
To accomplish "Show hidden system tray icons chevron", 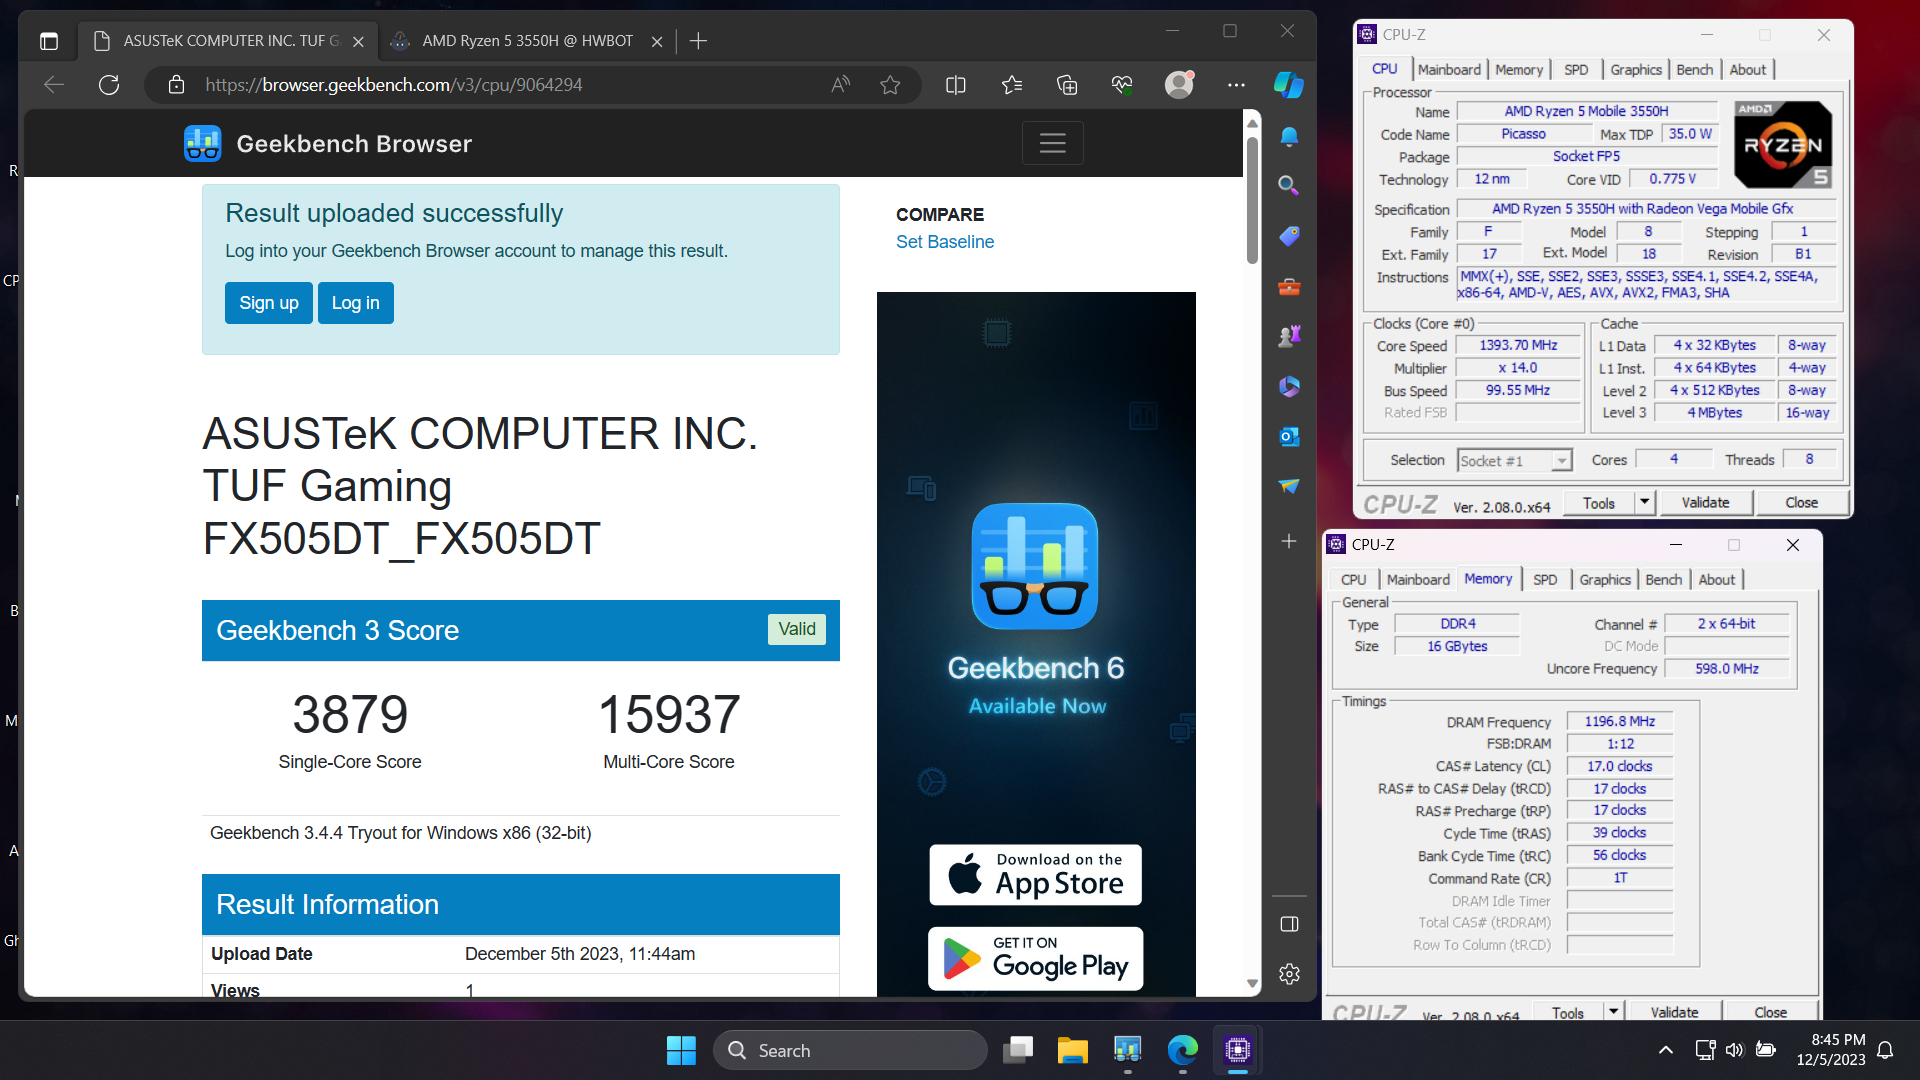I will pyautogui.click(x=1666, y=1050).
